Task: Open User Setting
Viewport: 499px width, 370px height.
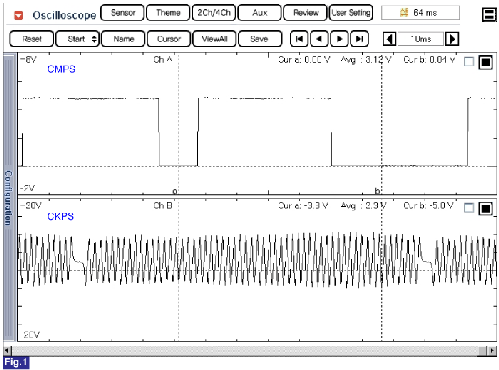Action: pyautogui.click(x=351, y=13)
